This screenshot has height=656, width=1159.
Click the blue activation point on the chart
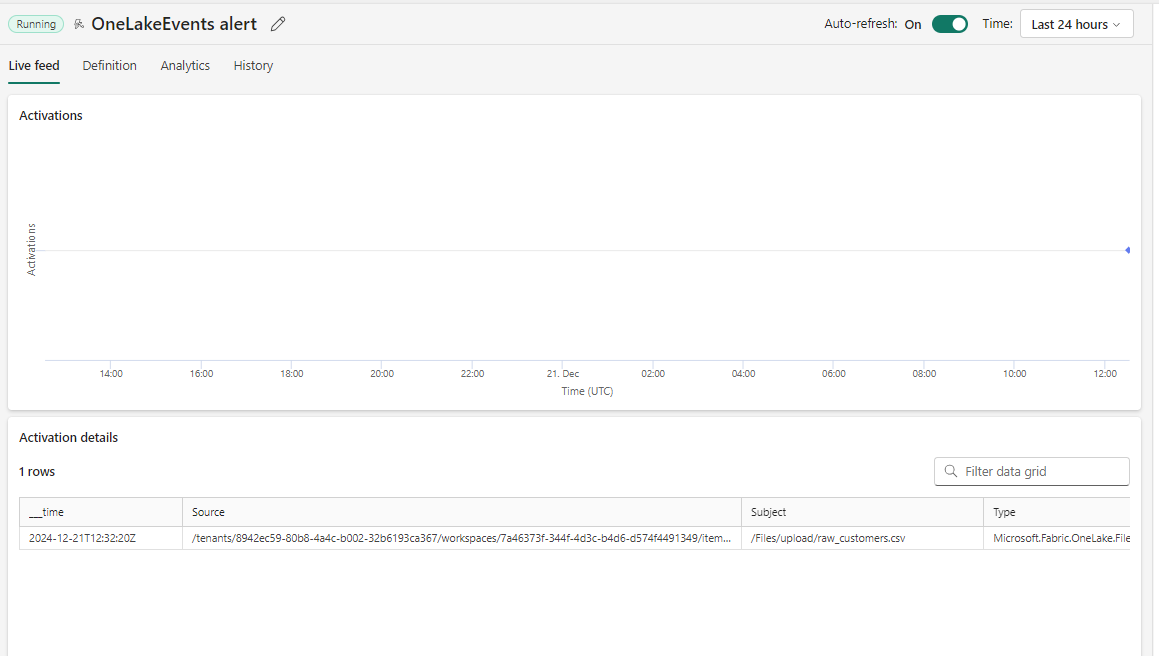pos(1127,251)
